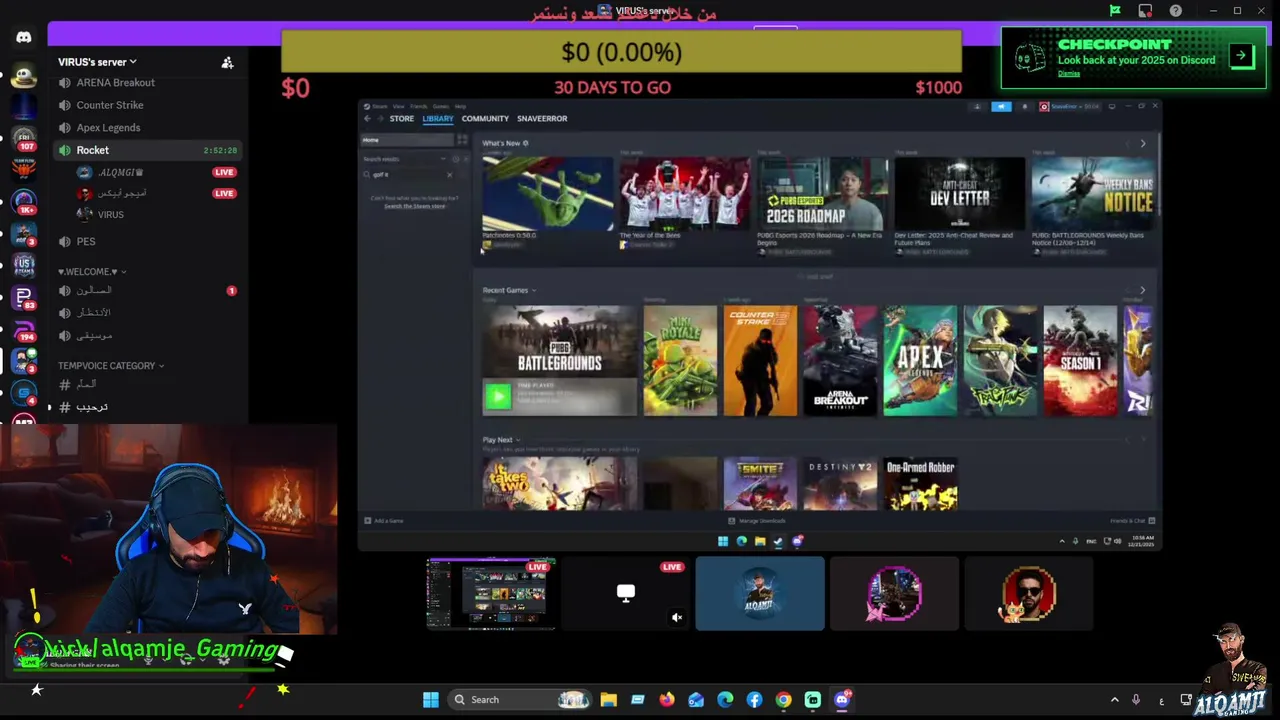
Task: Click the Steam back navigation arrow
Action: 367,119
